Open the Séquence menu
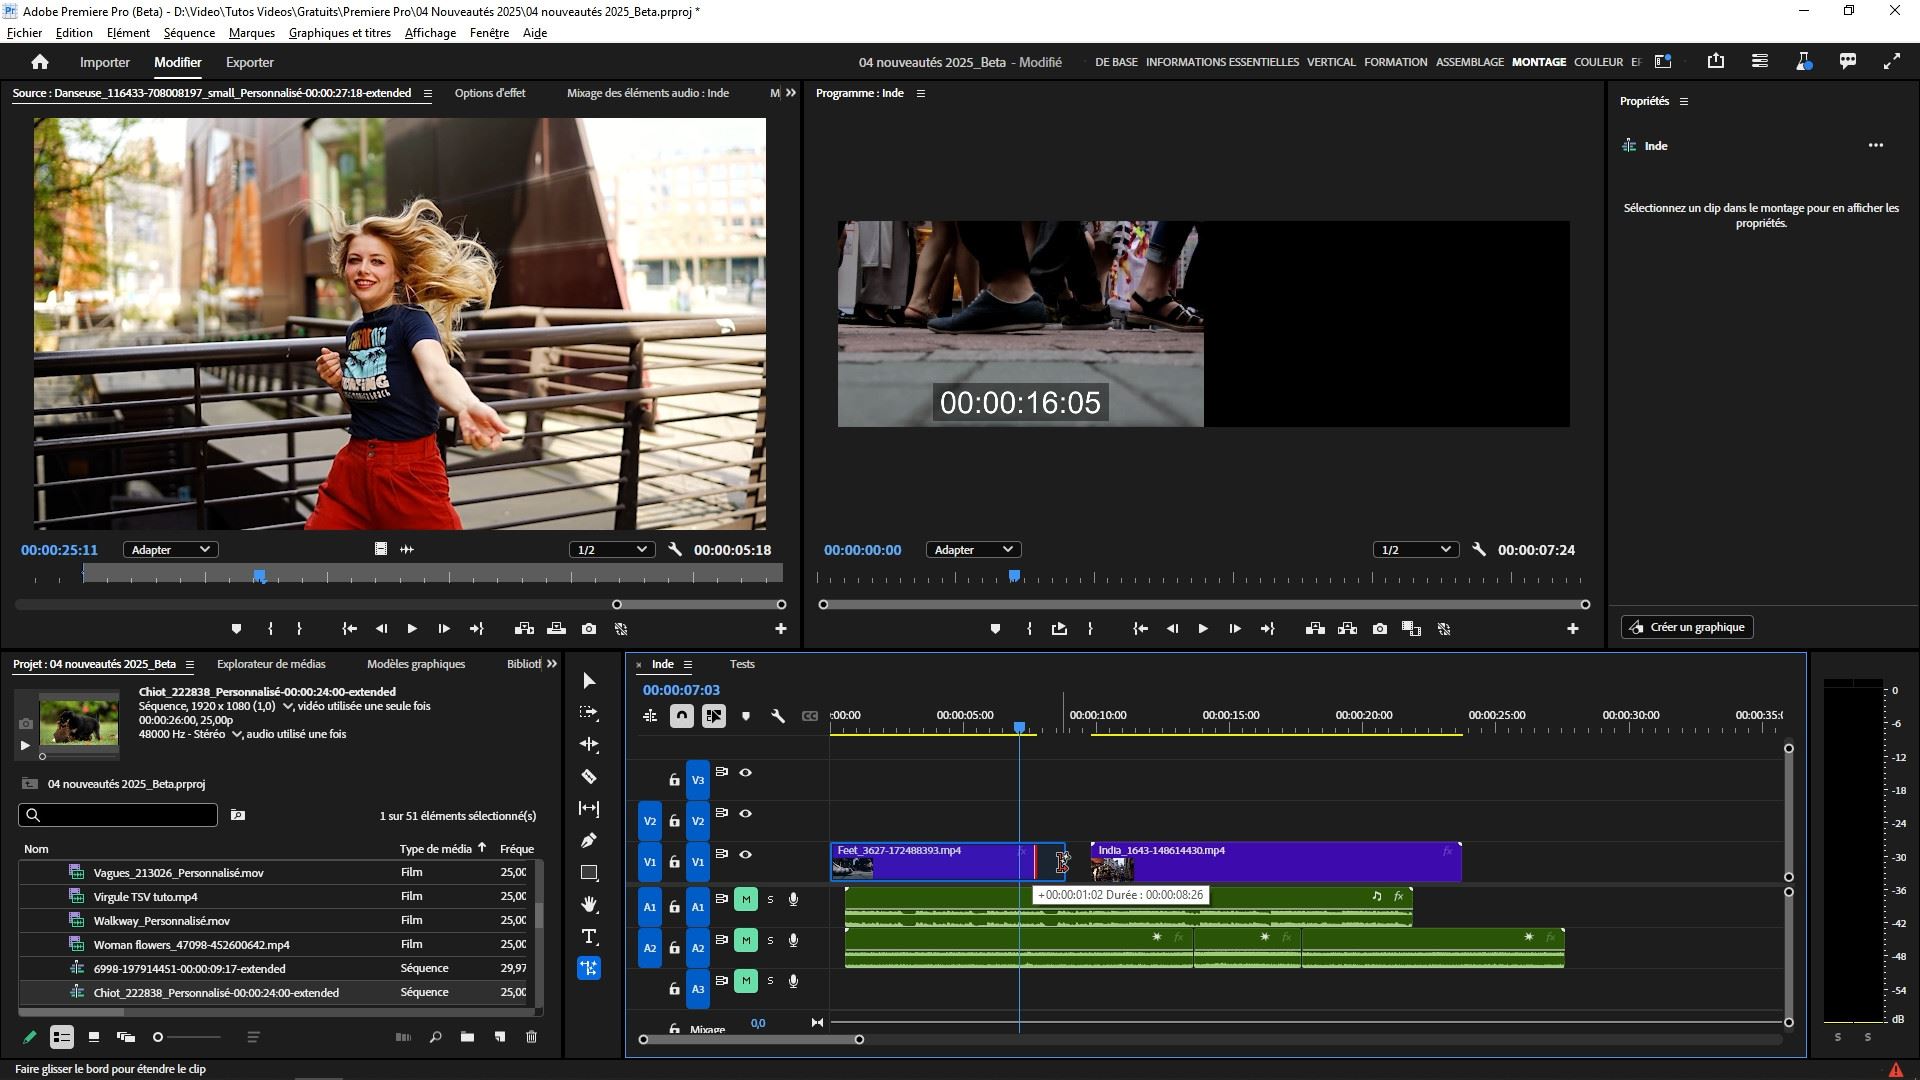This screenshot has width=1920, height=1080. pyautogui.click(x=189, y=33)
